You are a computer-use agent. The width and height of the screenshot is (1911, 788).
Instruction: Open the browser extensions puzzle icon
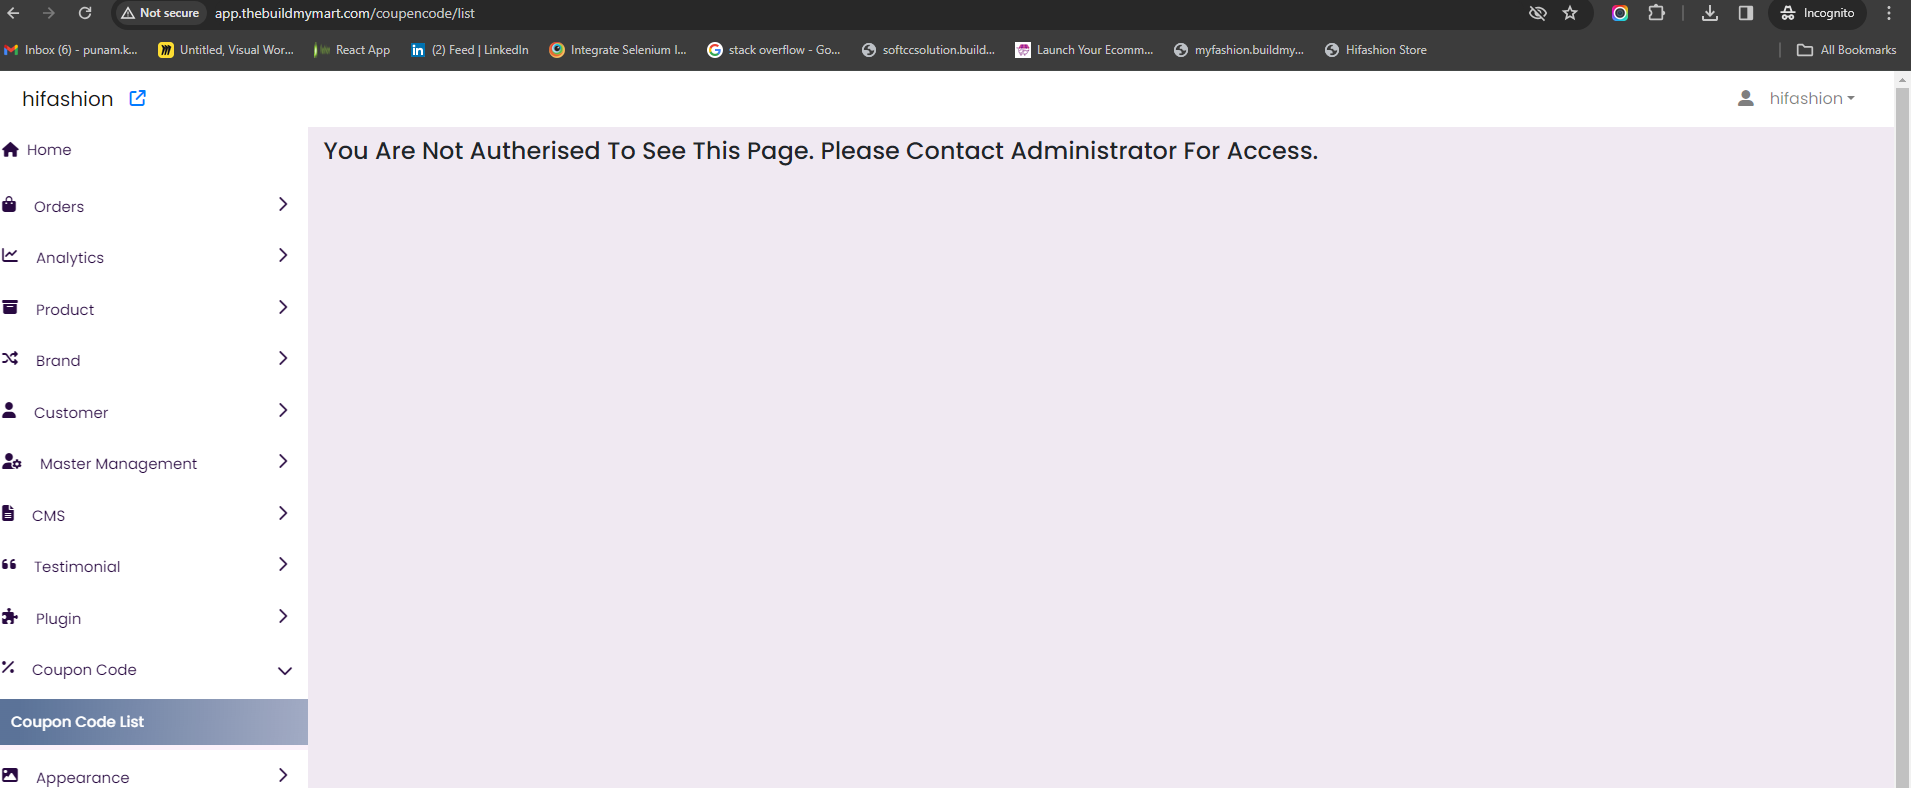coord(1657,13)
